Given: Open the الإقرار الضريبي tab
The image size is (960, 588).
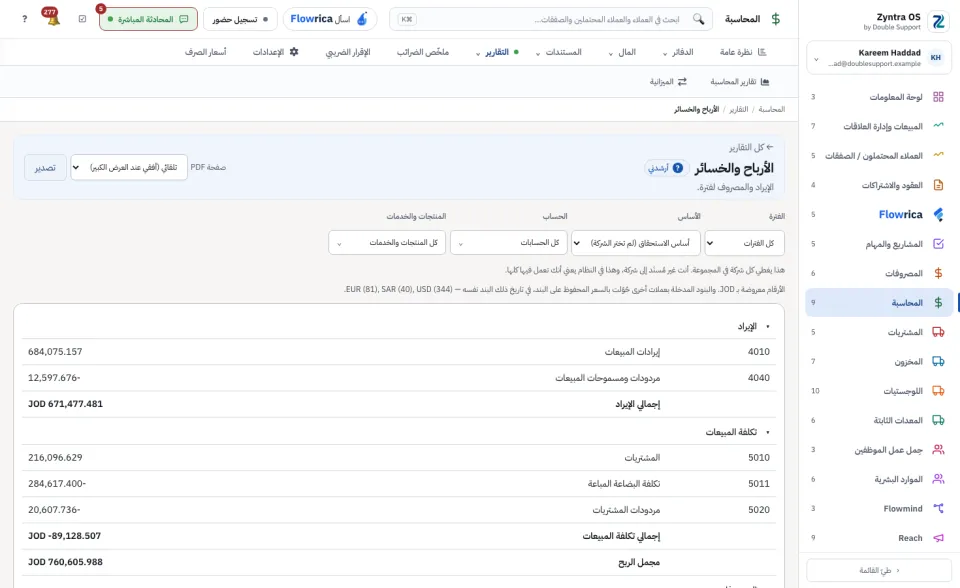Looking at the screenshot, I should [348, 52].
